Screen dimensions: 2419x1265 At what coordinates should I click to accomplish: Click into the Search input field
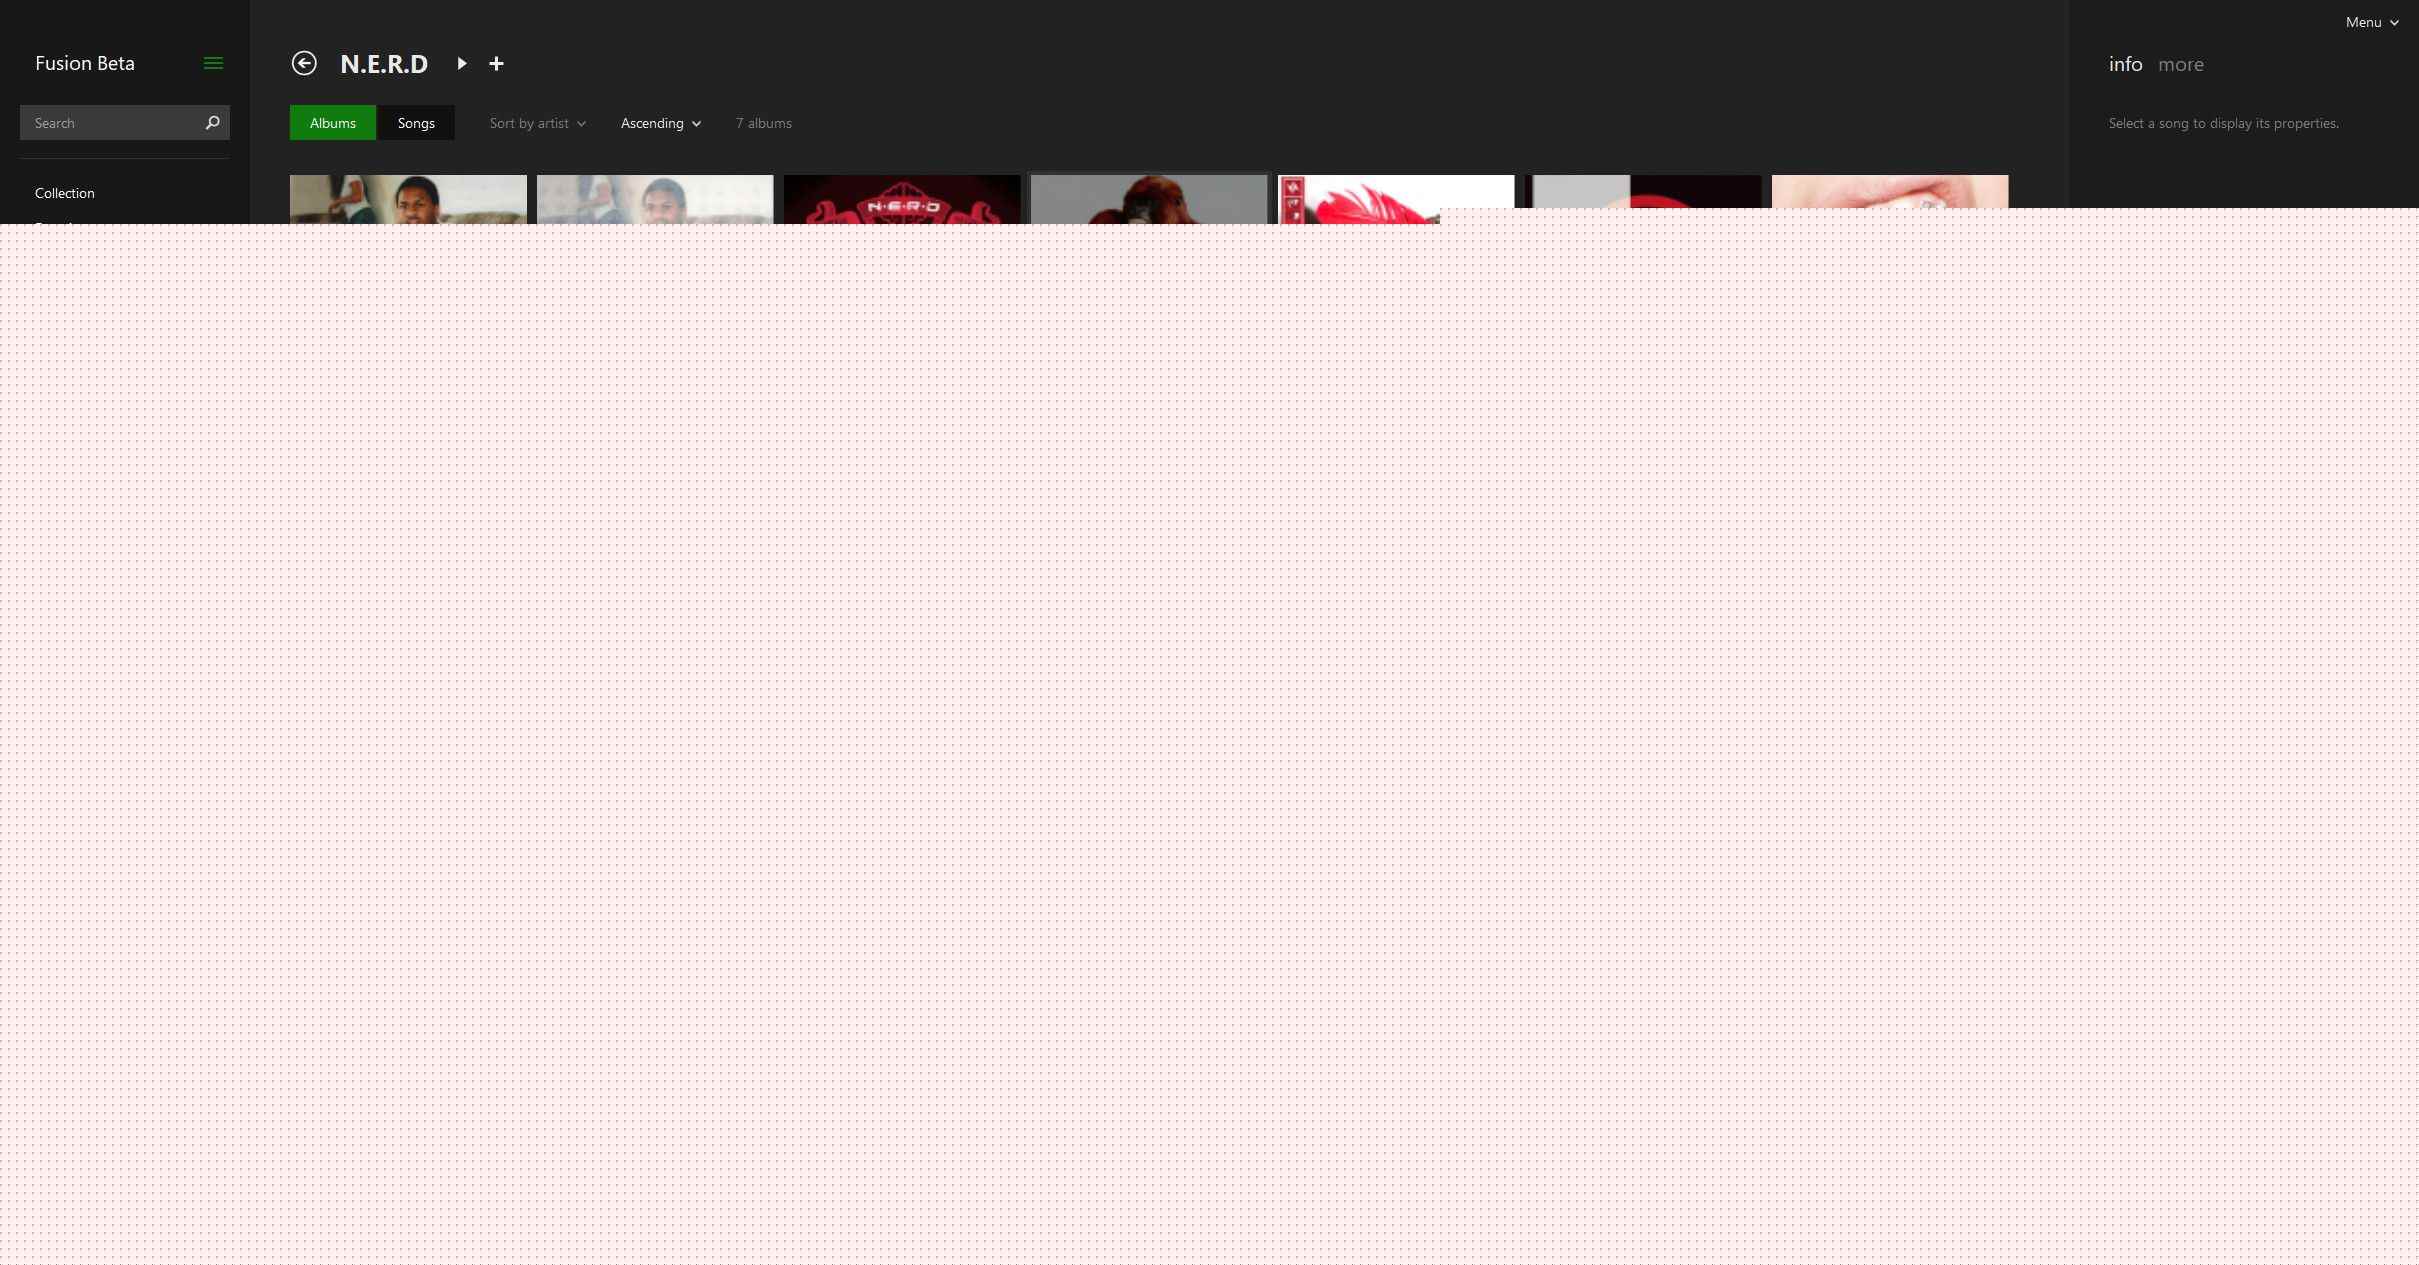[110, 123]
